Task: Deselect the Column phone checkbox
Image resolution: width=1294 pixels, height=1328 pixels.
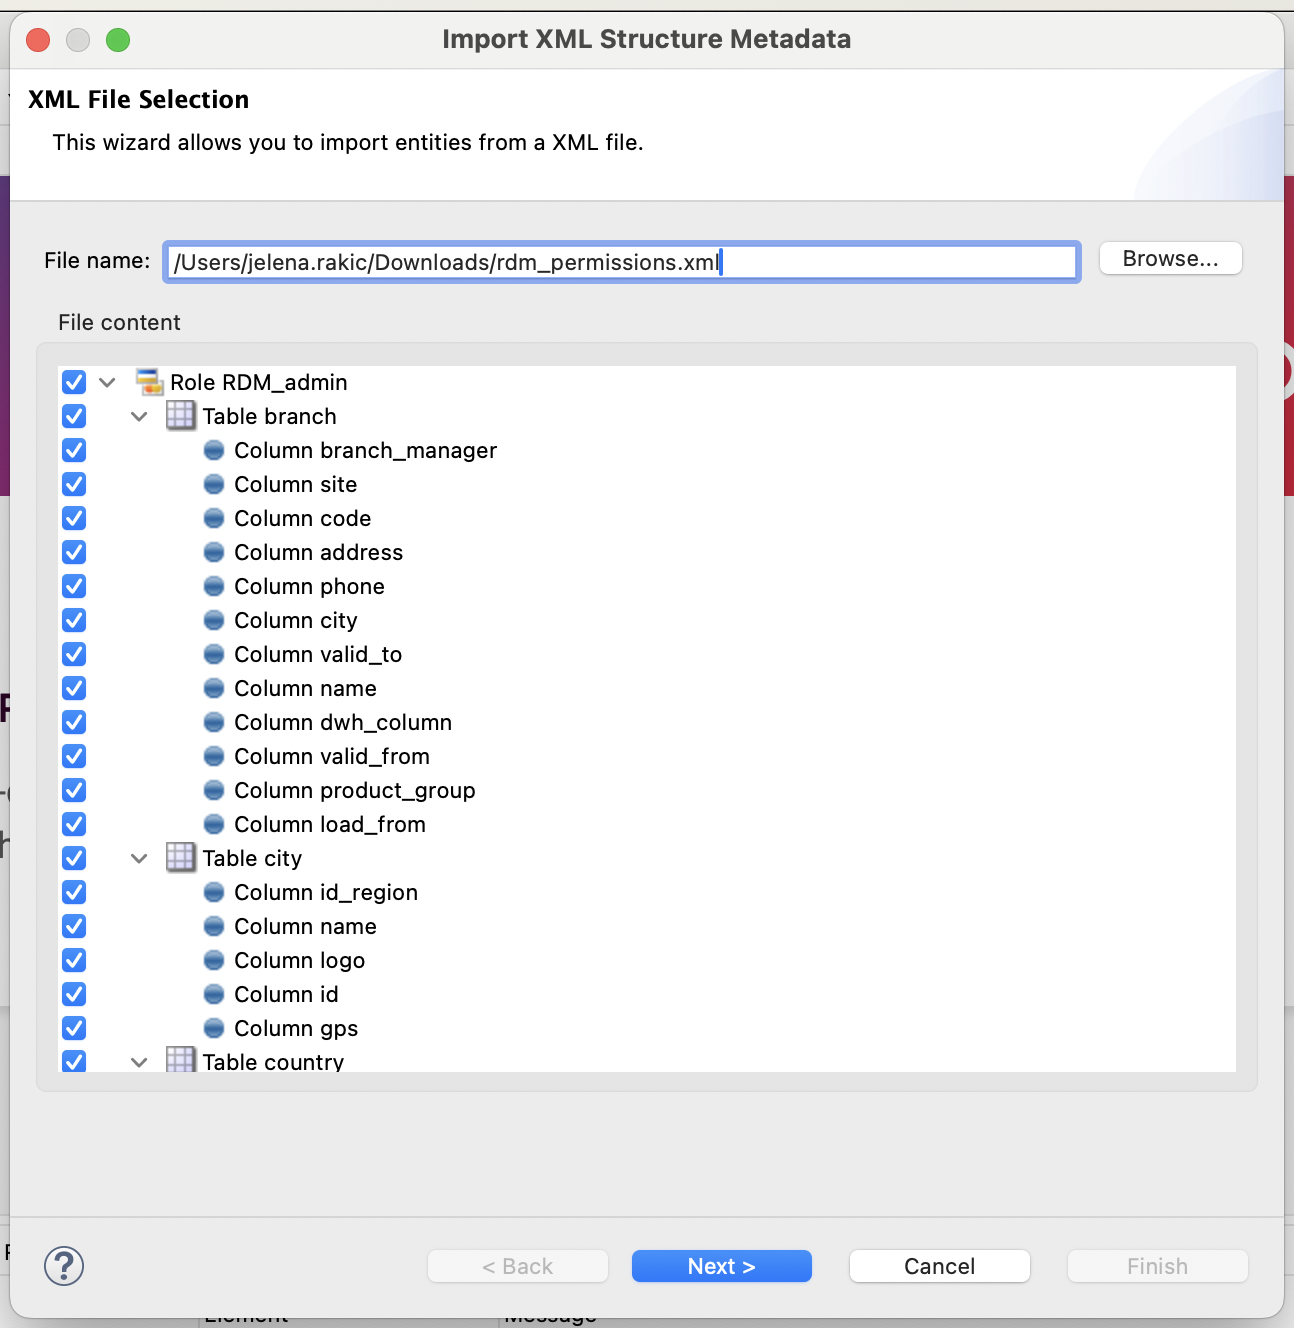Action: [x=73, y=586]
